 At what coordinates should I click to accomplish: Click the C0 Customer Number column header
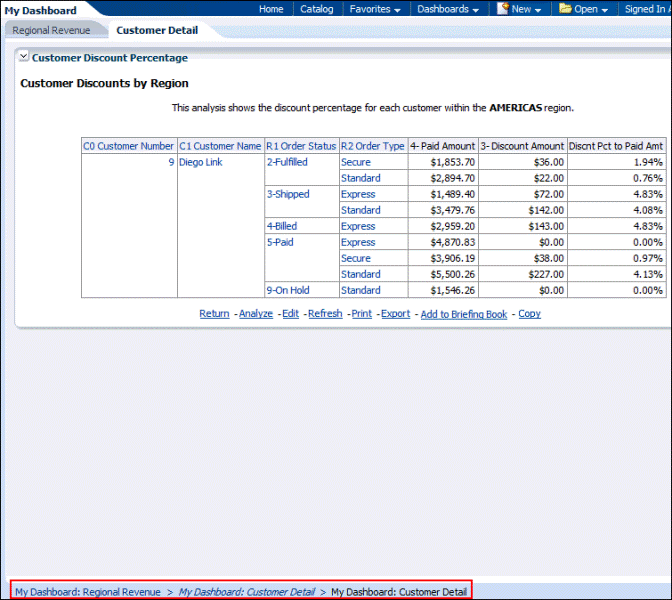(x=129, y=146)
